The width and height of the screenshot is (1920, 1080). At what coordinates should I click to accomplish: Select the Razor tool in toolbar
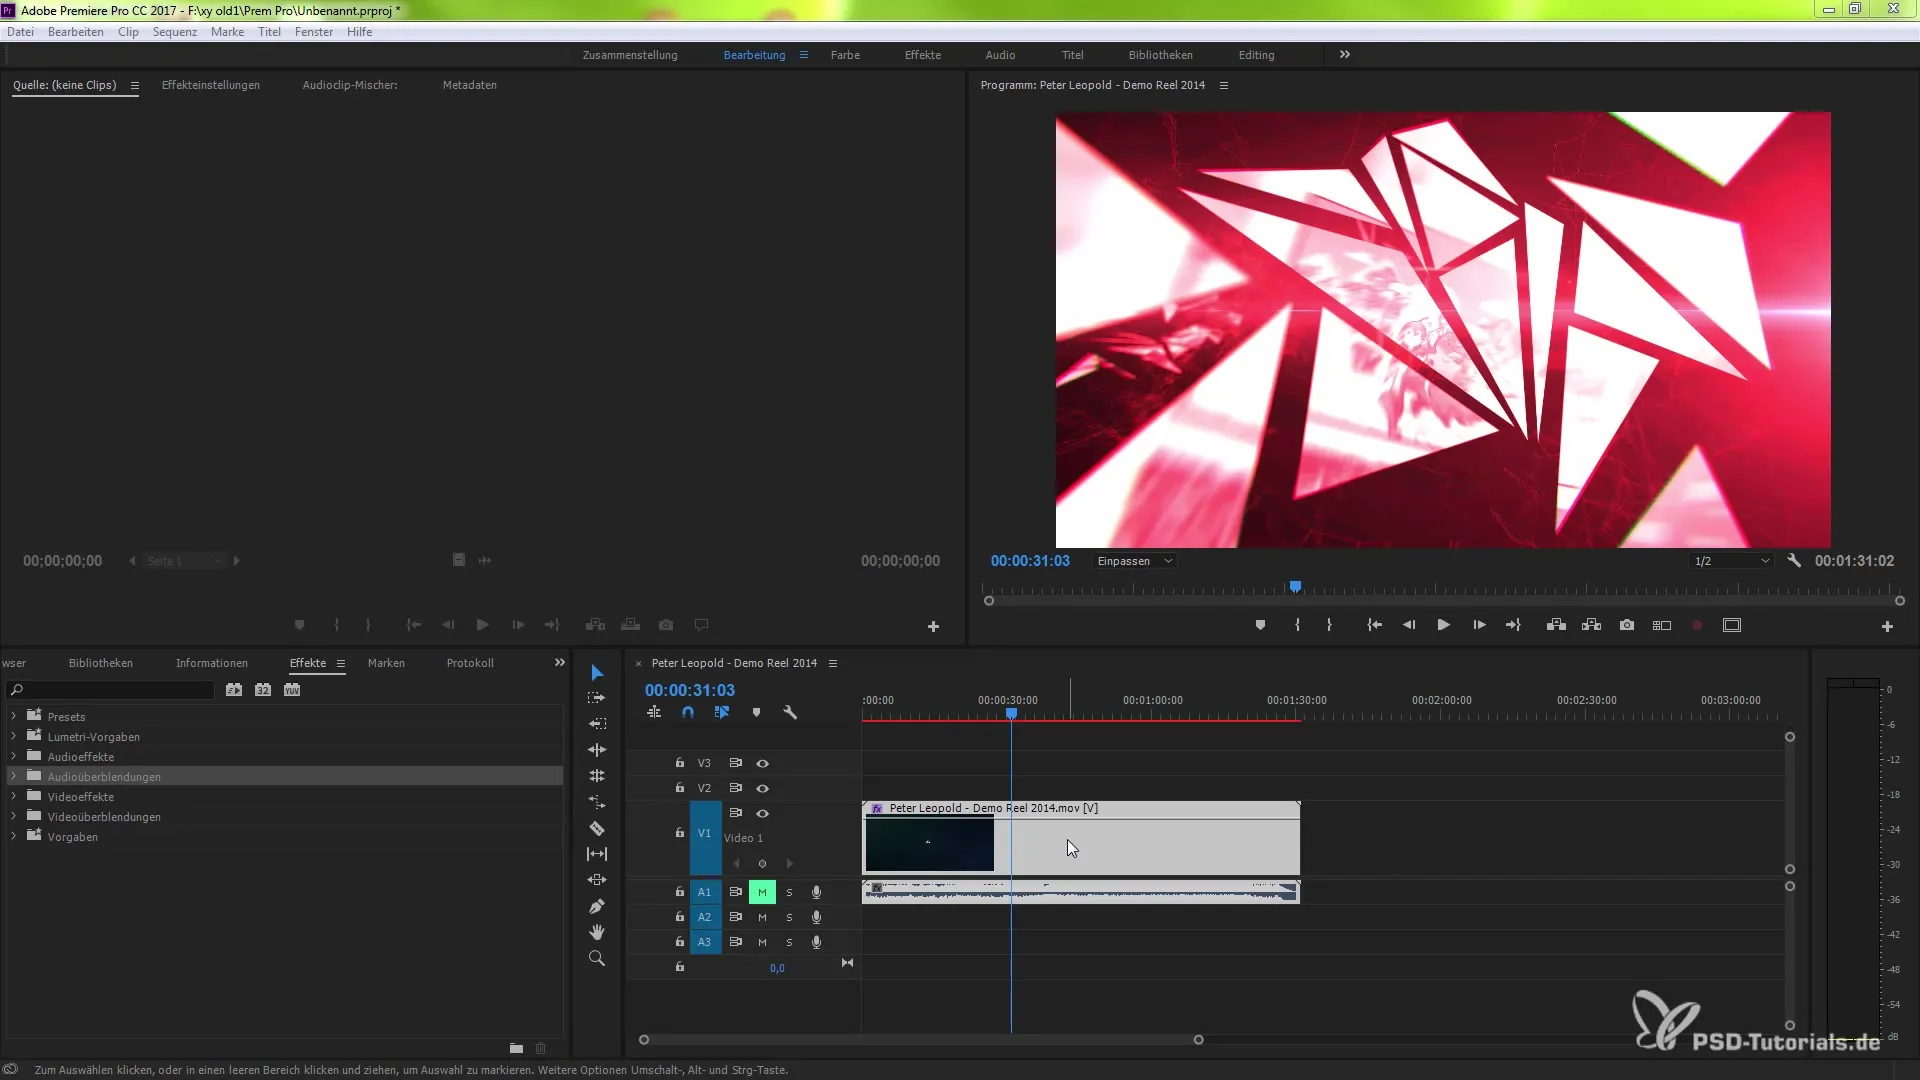coord(597,828)
